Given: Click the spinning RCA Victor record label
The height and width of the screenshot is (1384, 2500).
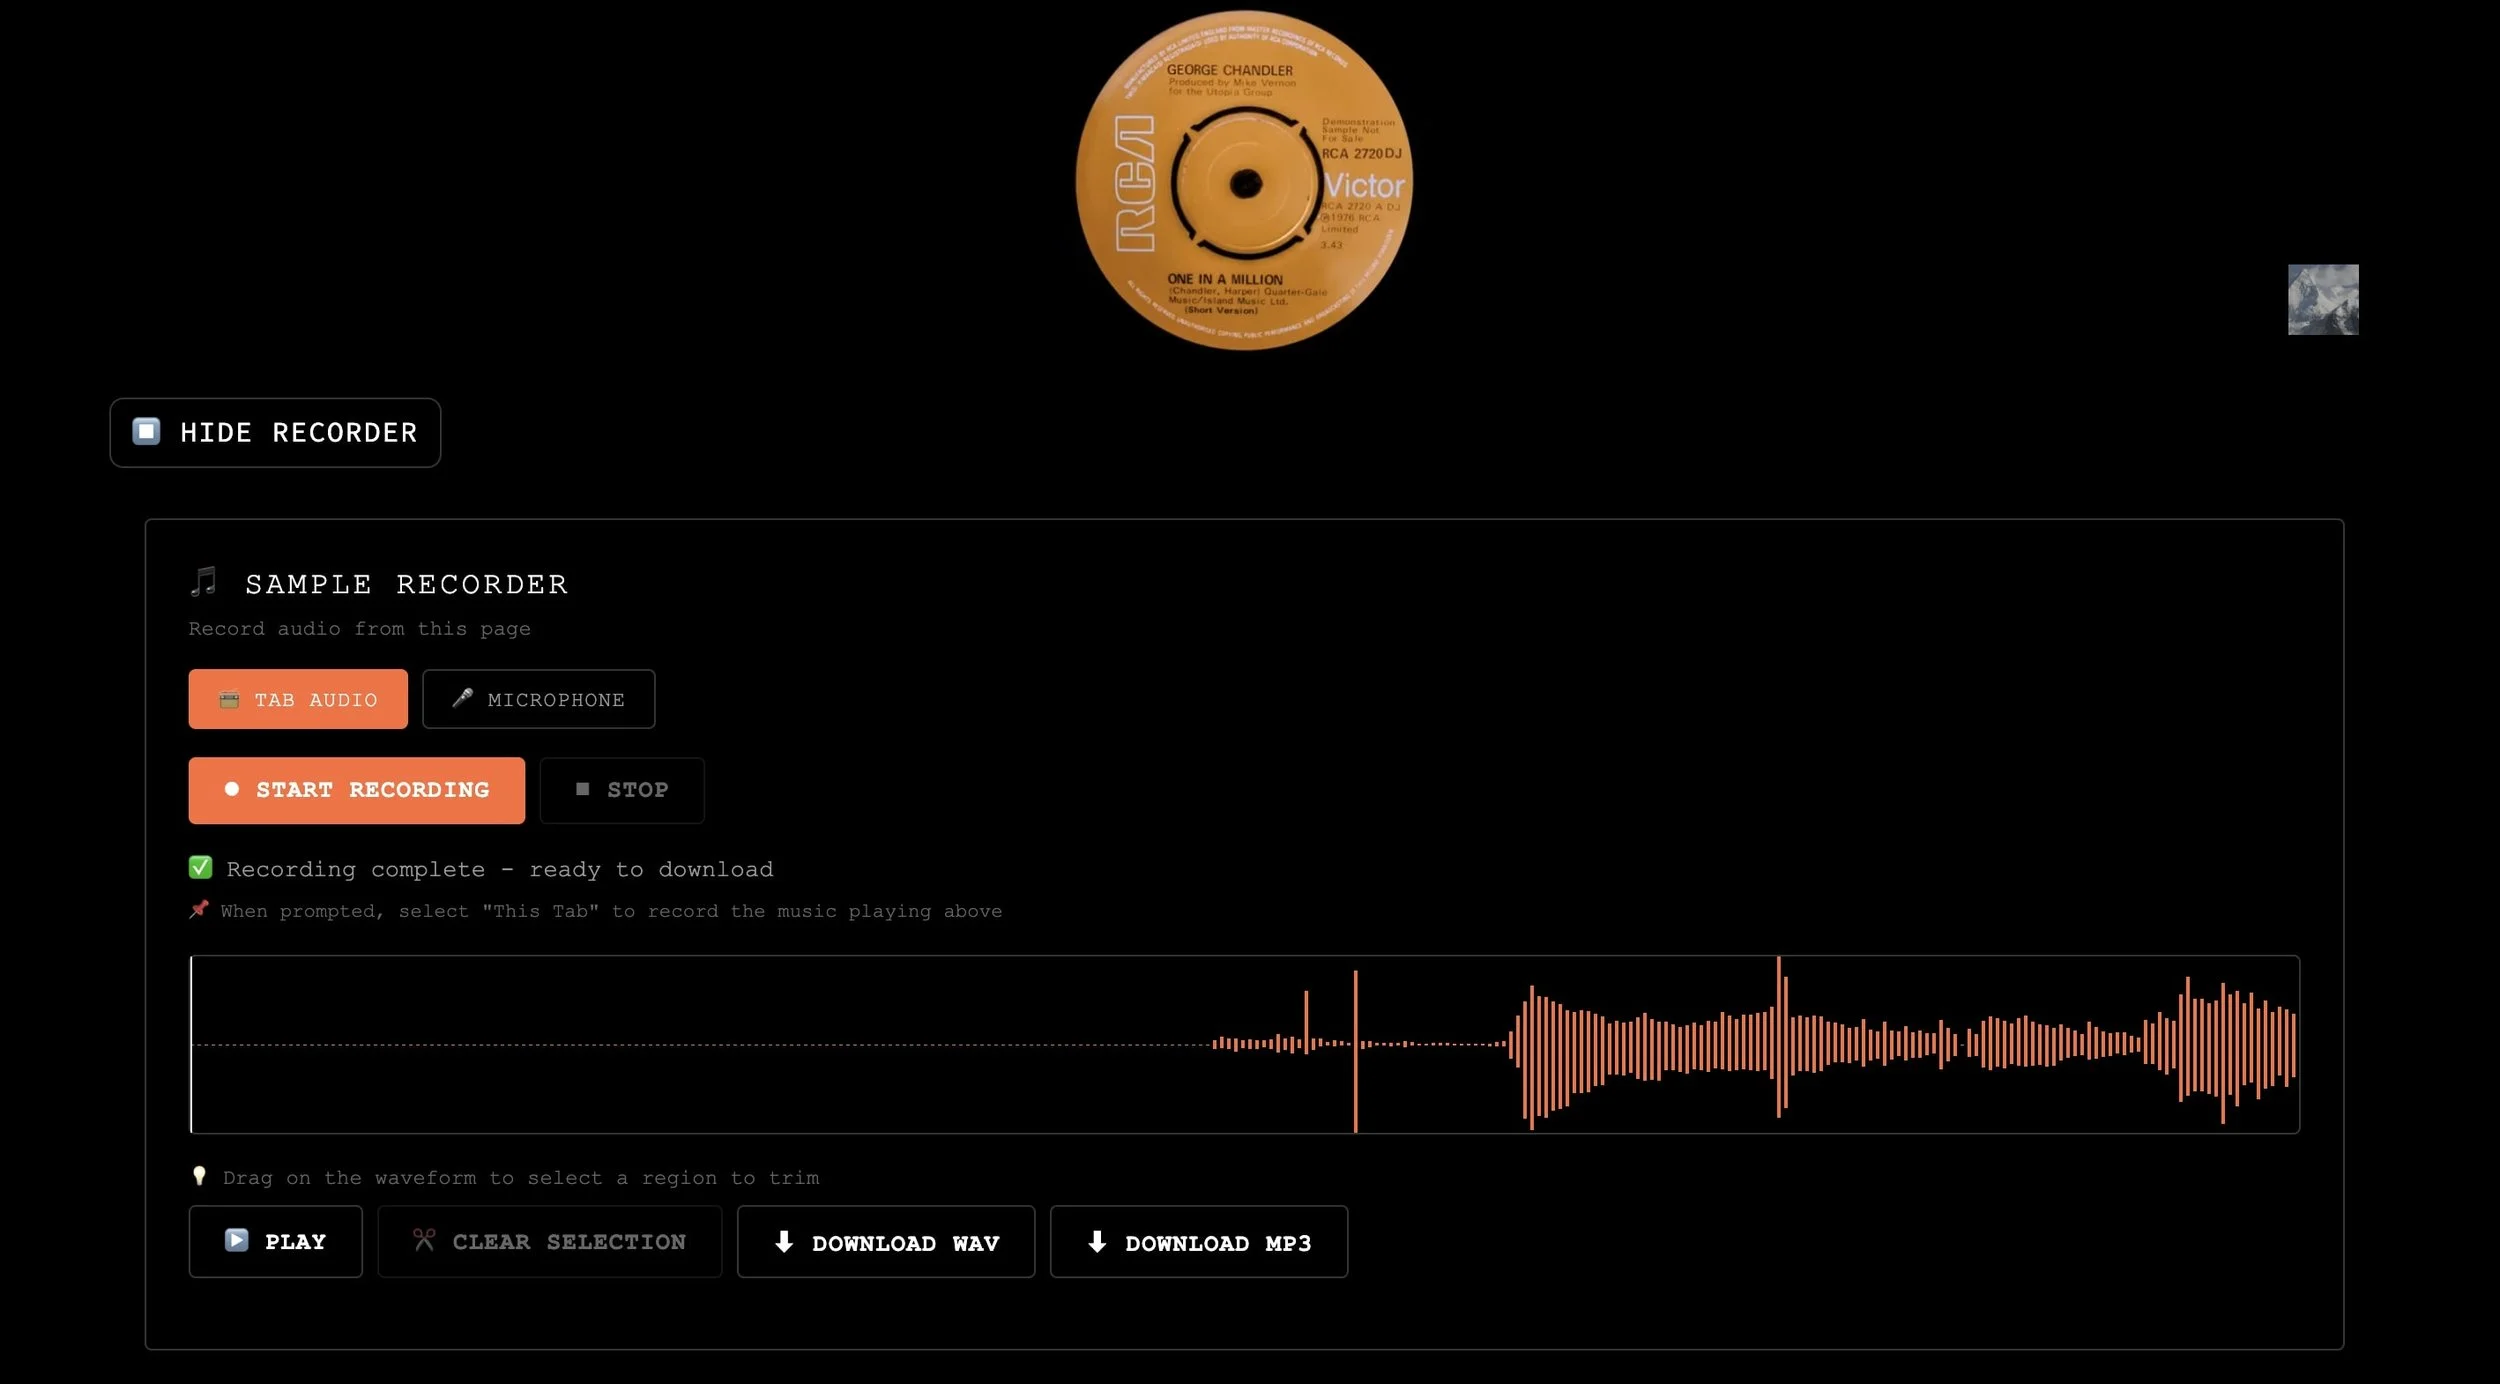Looking at the screenshot, I should (1244, 181).
